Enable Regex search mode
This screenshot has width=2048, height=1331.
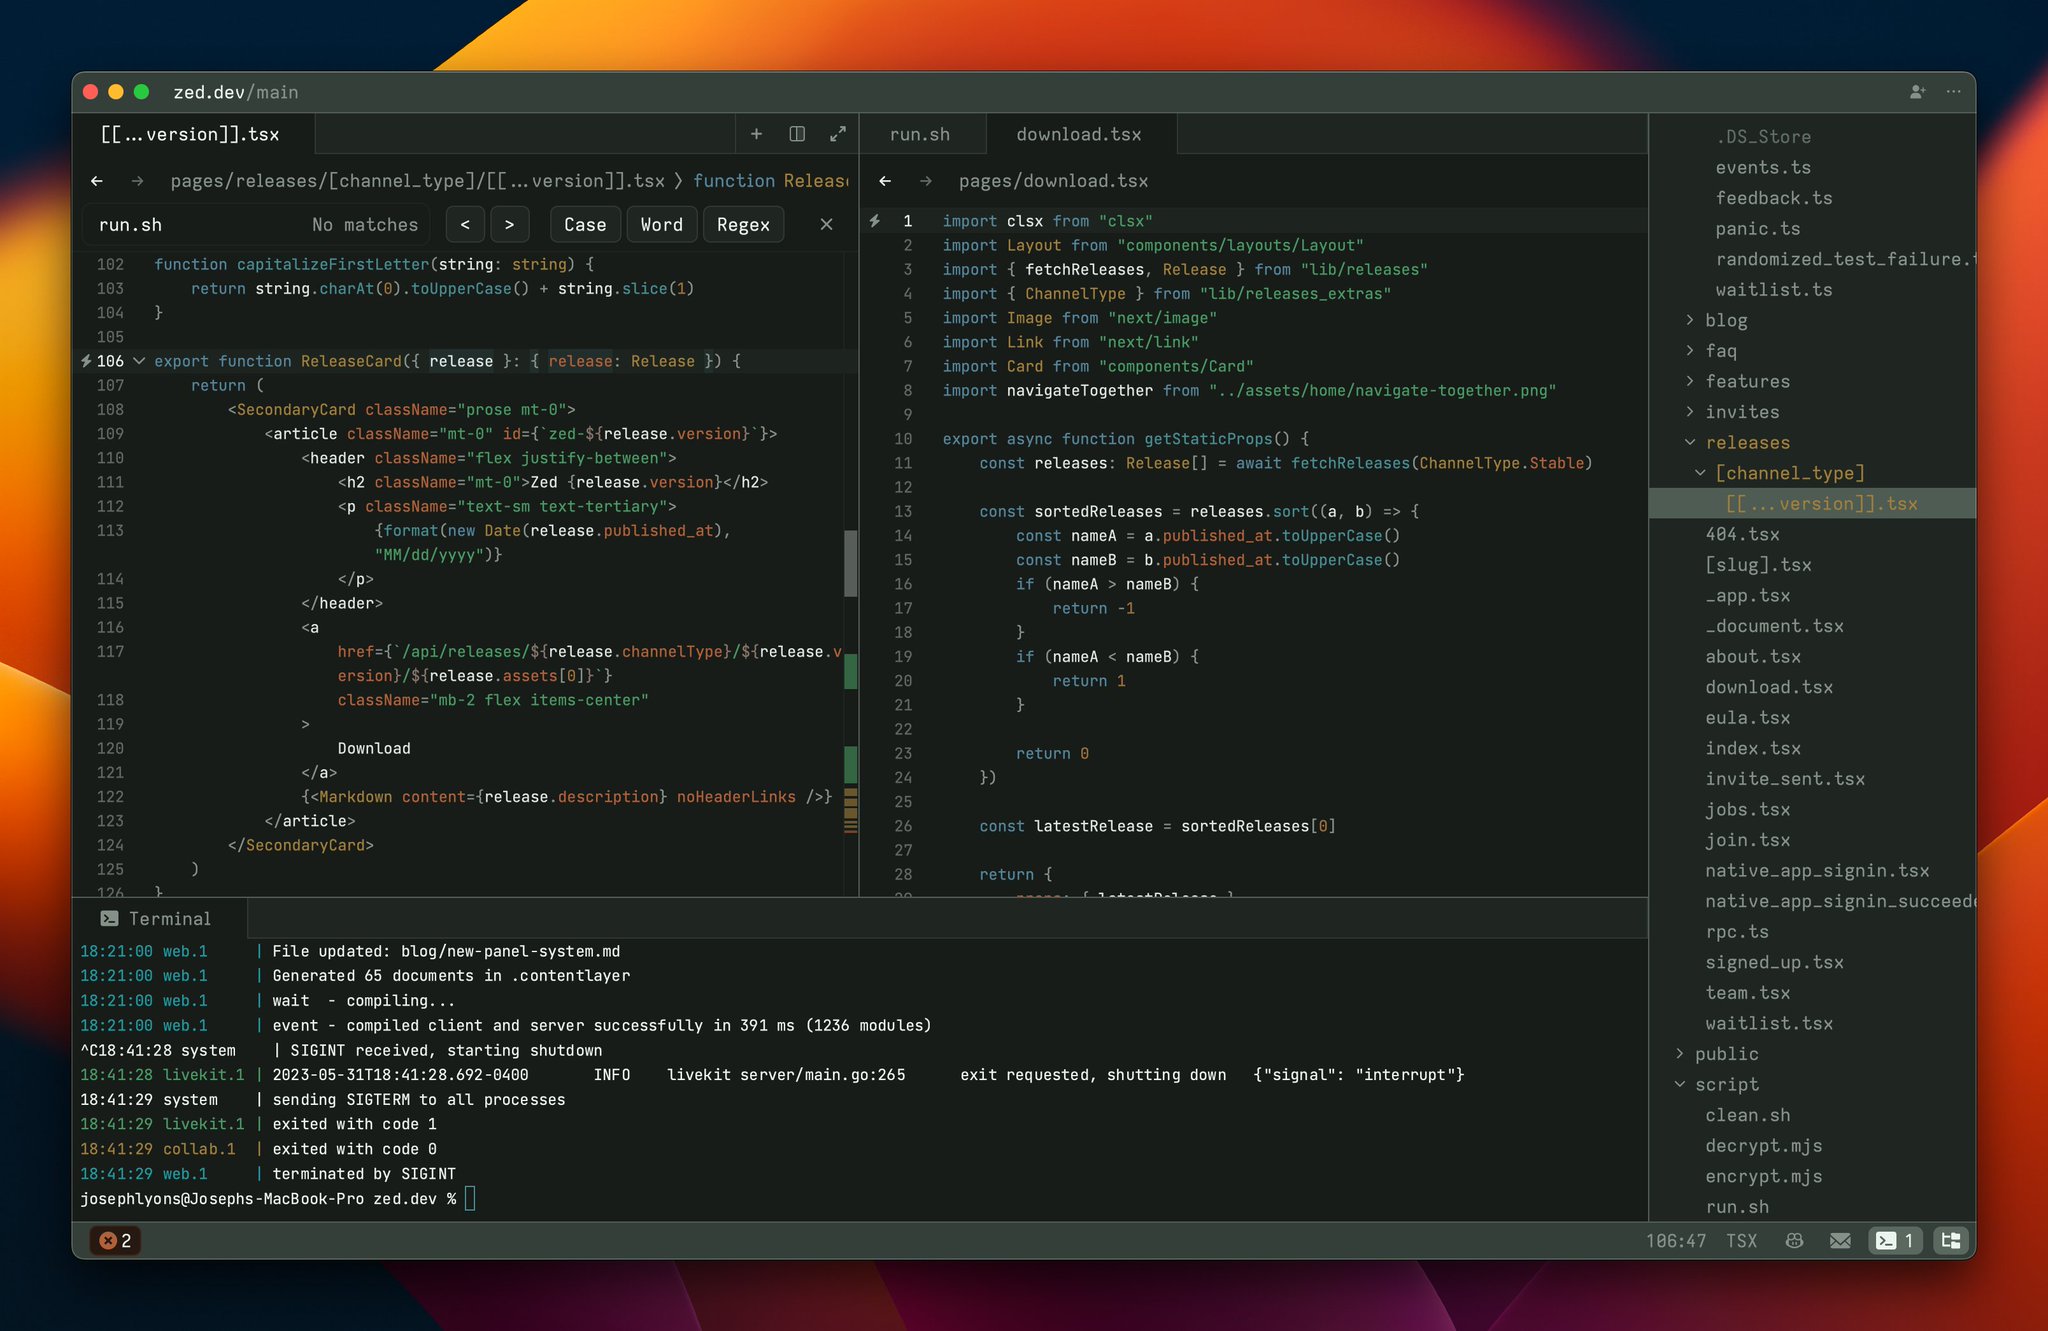(743, 225)
